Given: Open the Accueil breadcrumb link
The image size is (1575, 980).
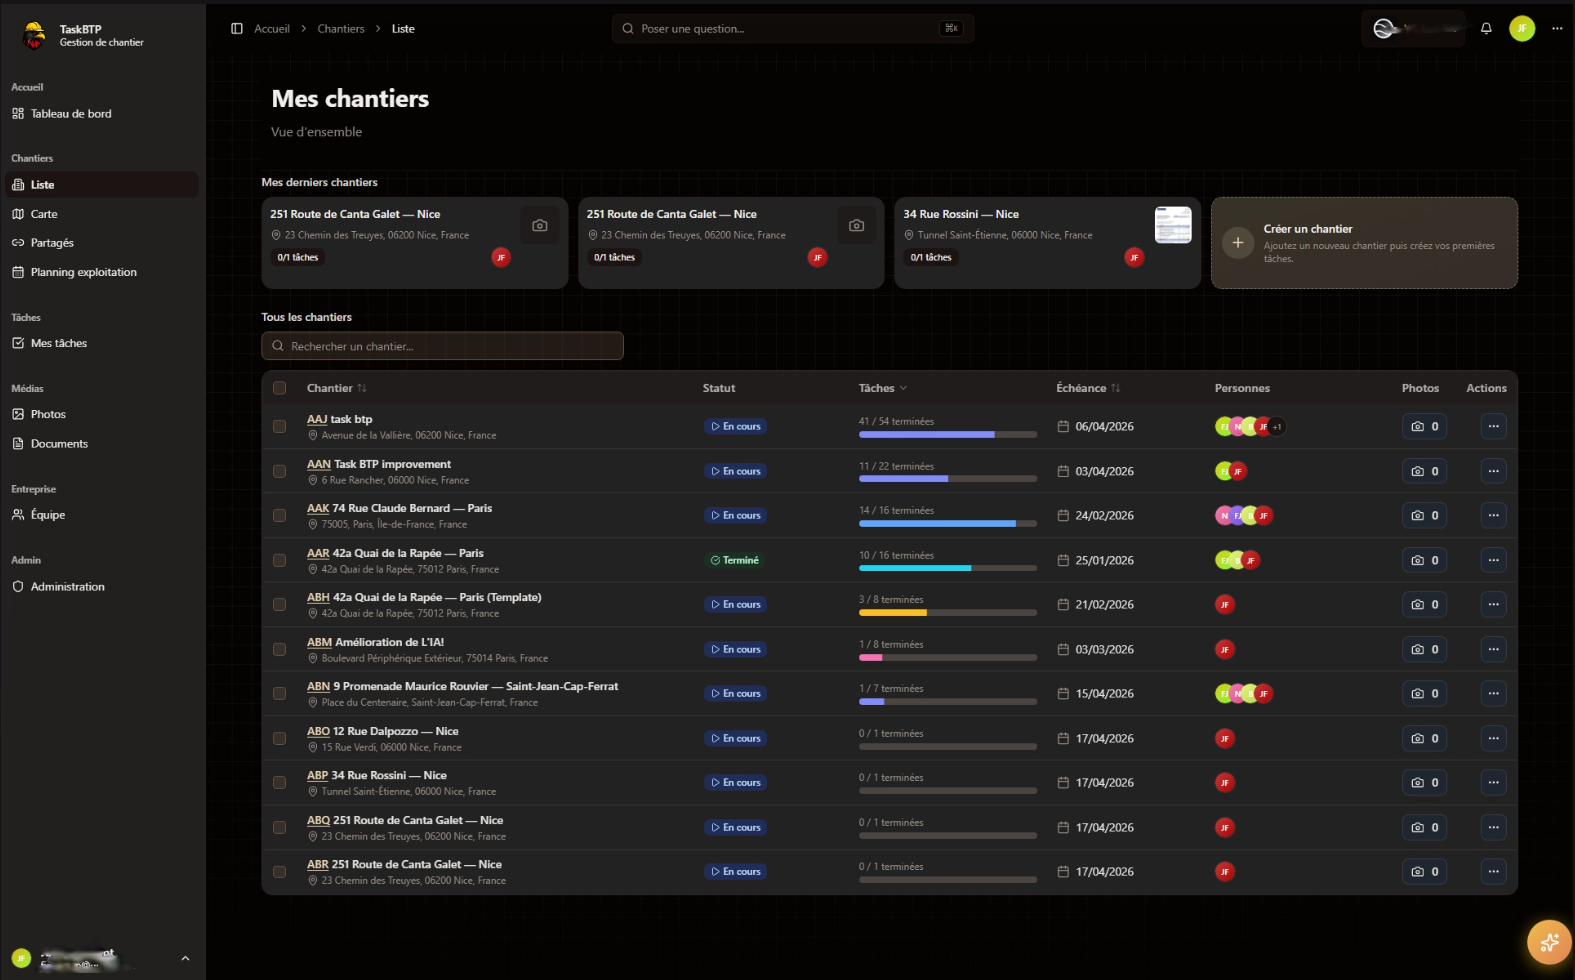Looking at the screenshot, I should coord(272,29).
